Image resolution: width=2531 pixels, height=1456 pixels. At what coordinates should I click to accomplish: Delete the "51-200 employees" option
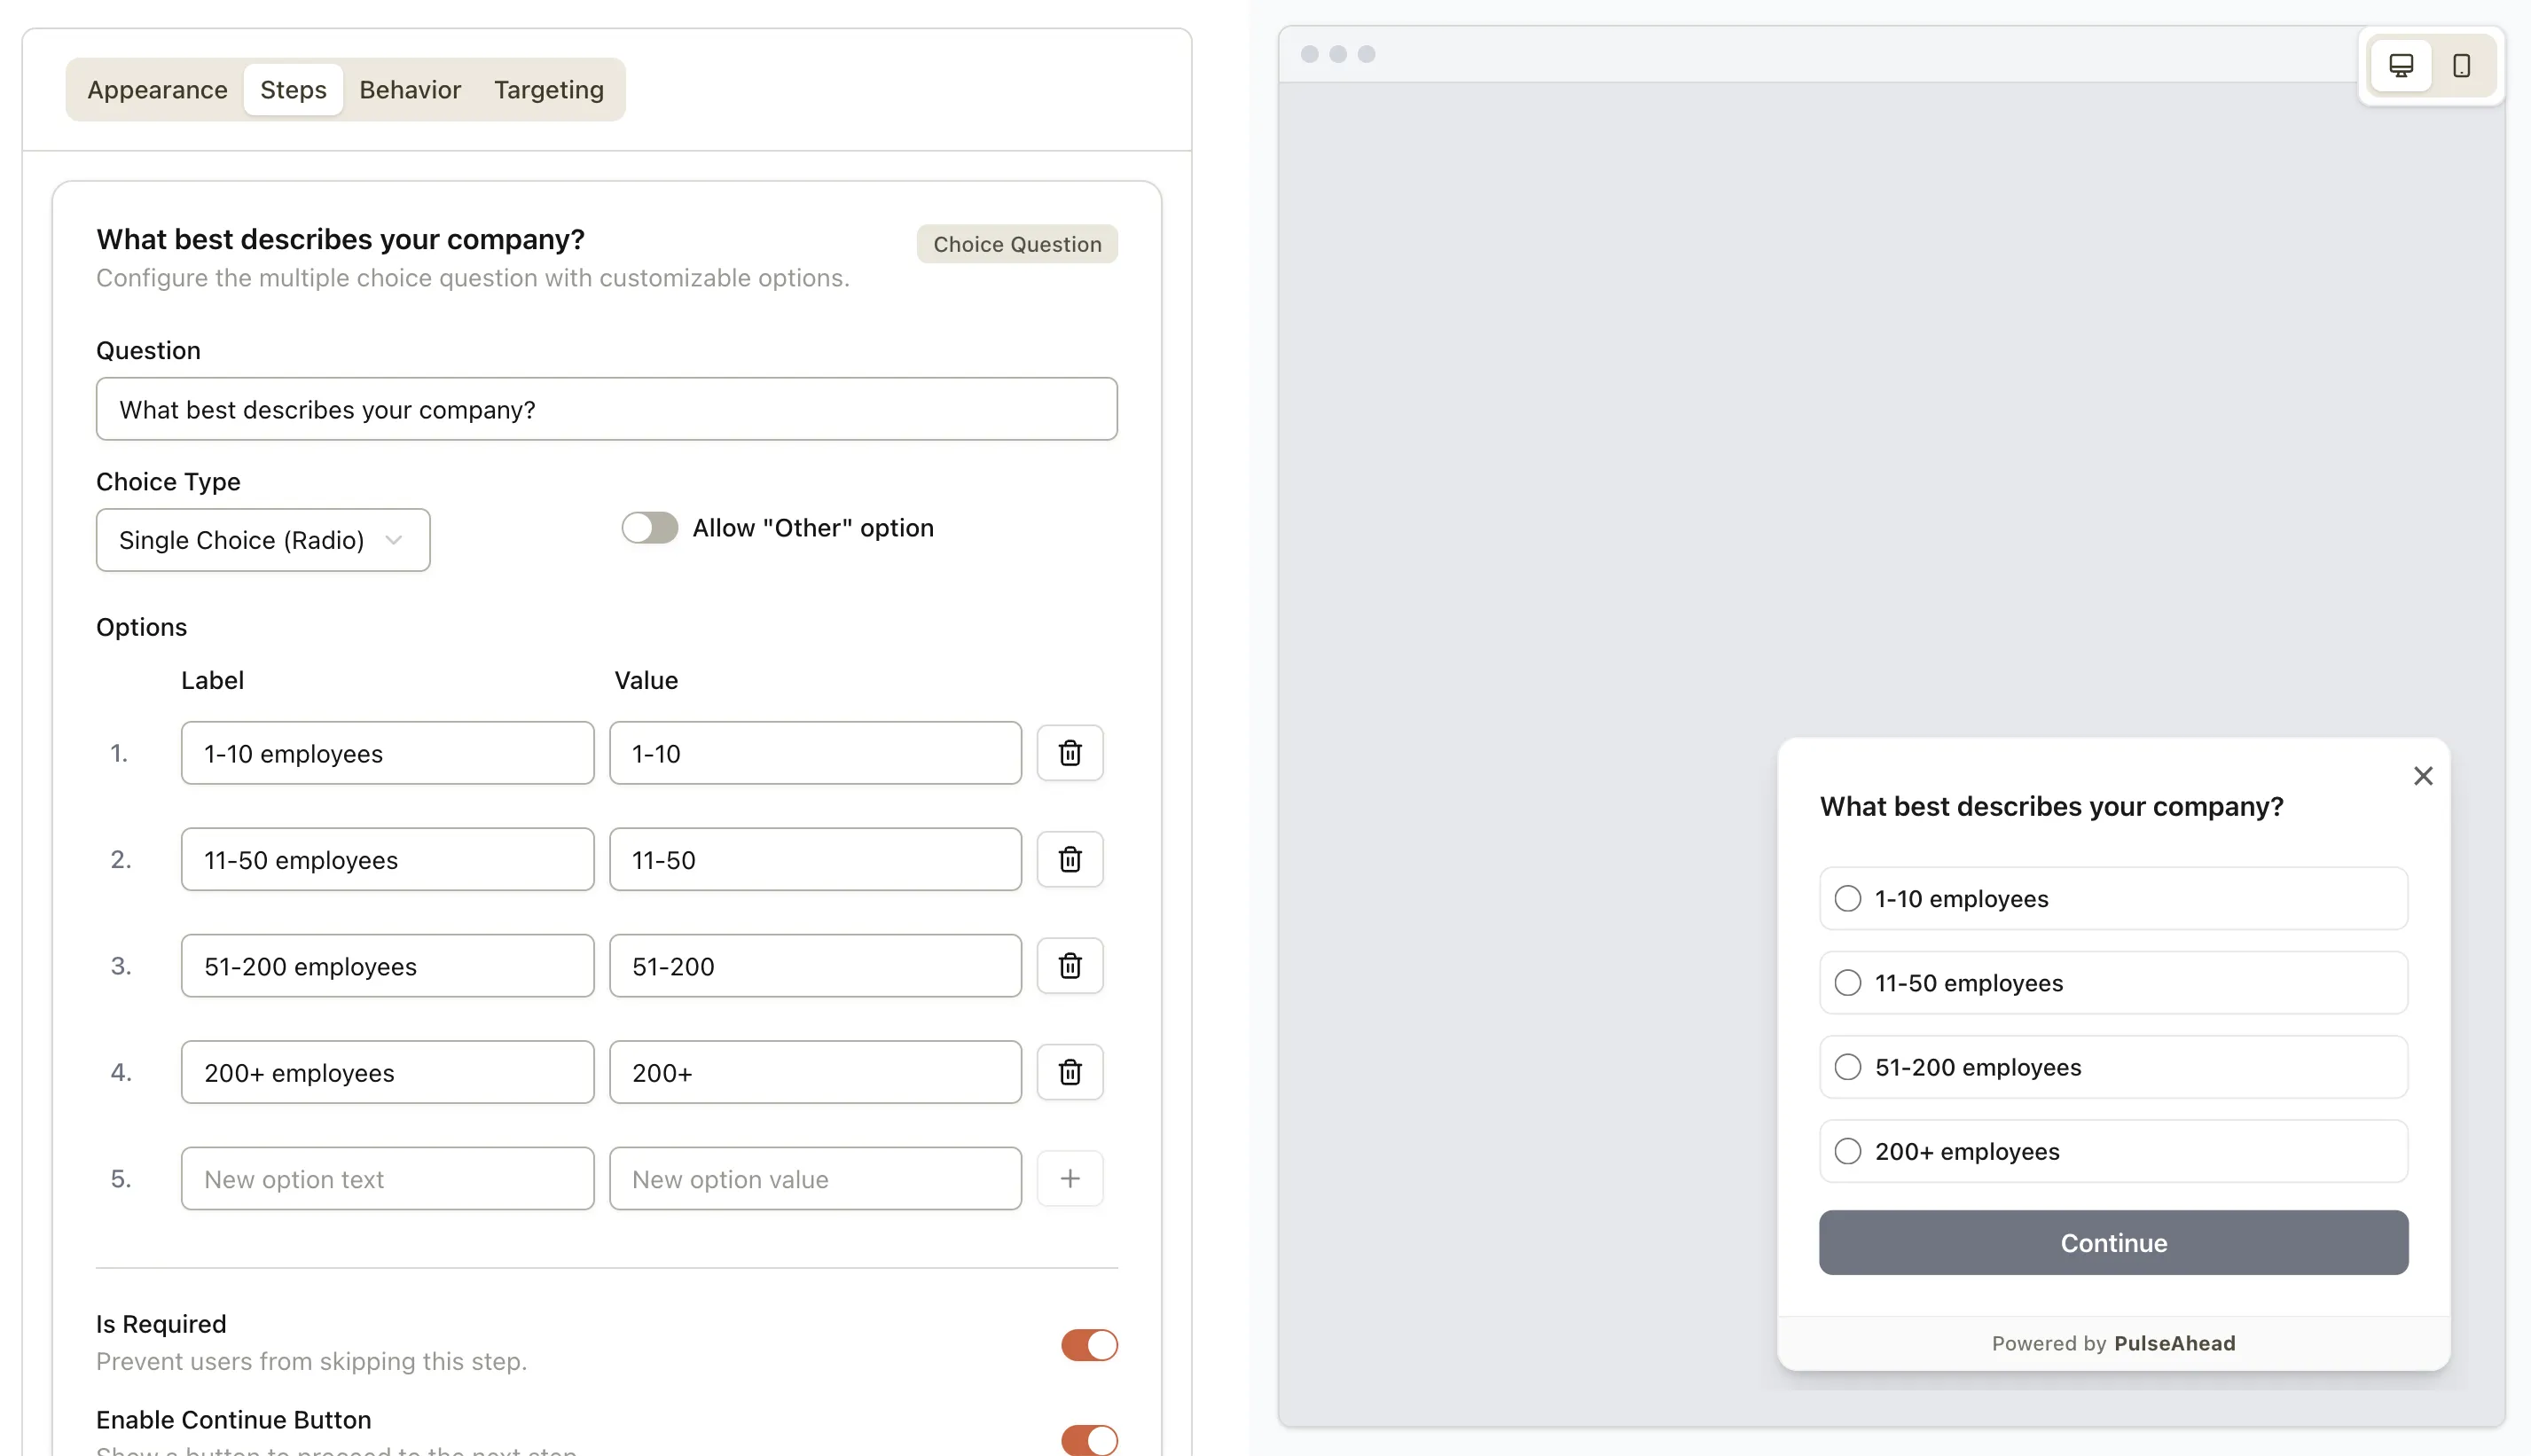[x=1069, y=966]
